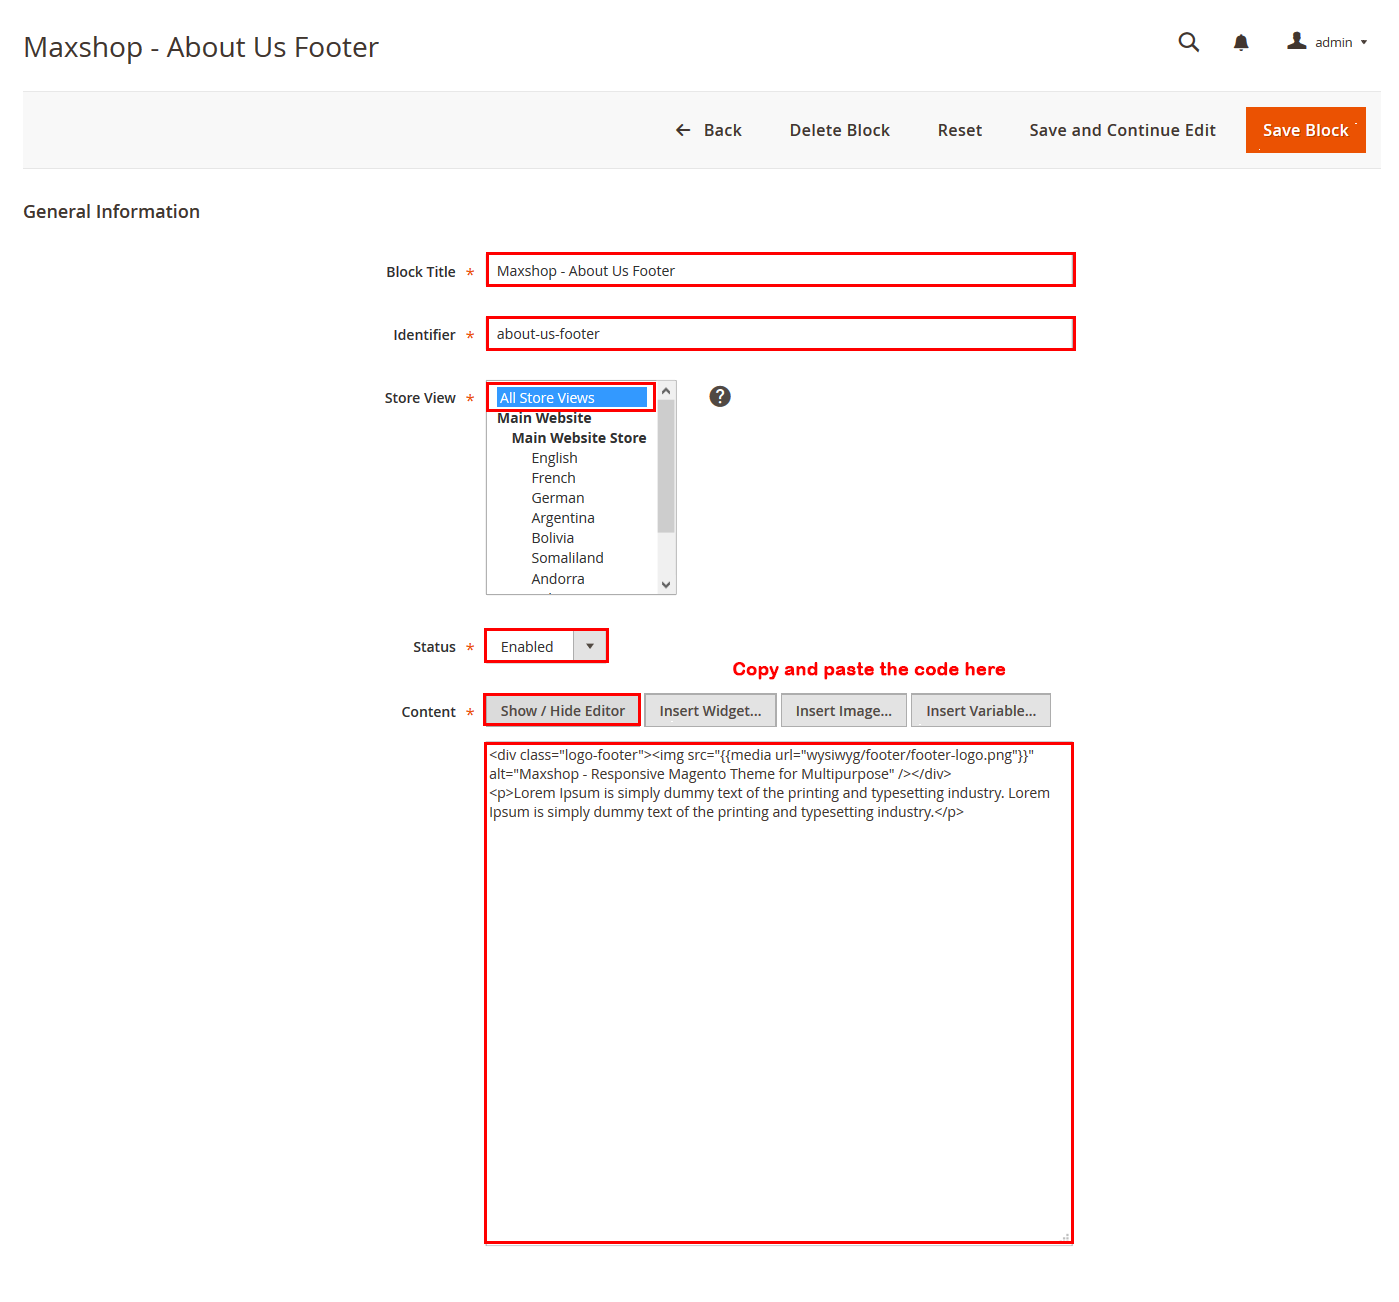Click Save and Continue Edit
The height and width of the screenshot is (1302, 1399).
[x=1122, y=130]
